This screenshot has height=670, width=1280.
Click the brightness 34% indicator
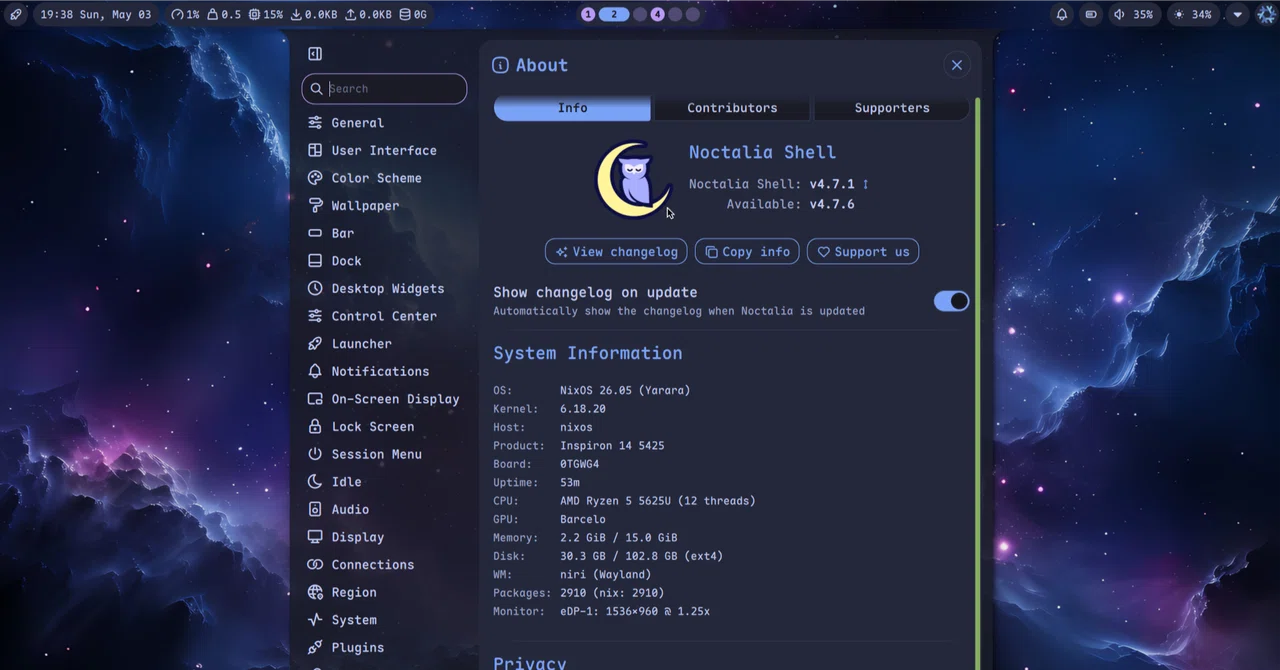tap(1192, 15)
